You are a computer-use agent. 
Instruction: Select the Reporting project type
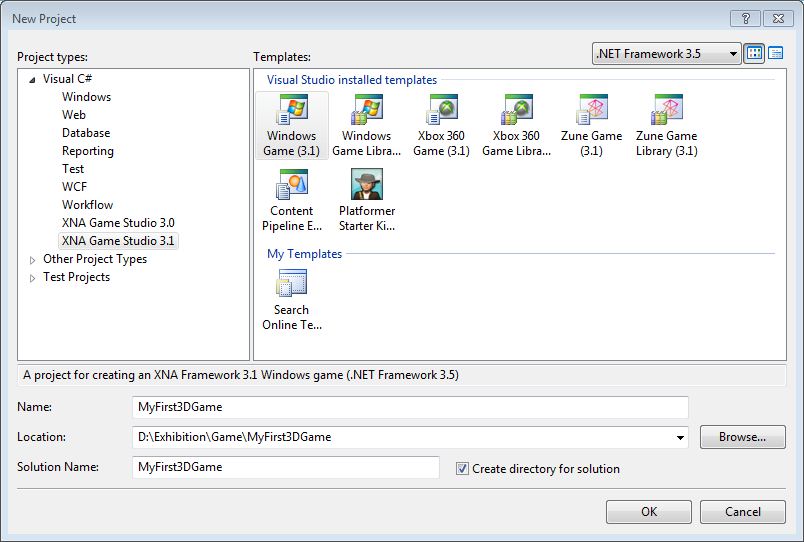[x=88, y=151]
